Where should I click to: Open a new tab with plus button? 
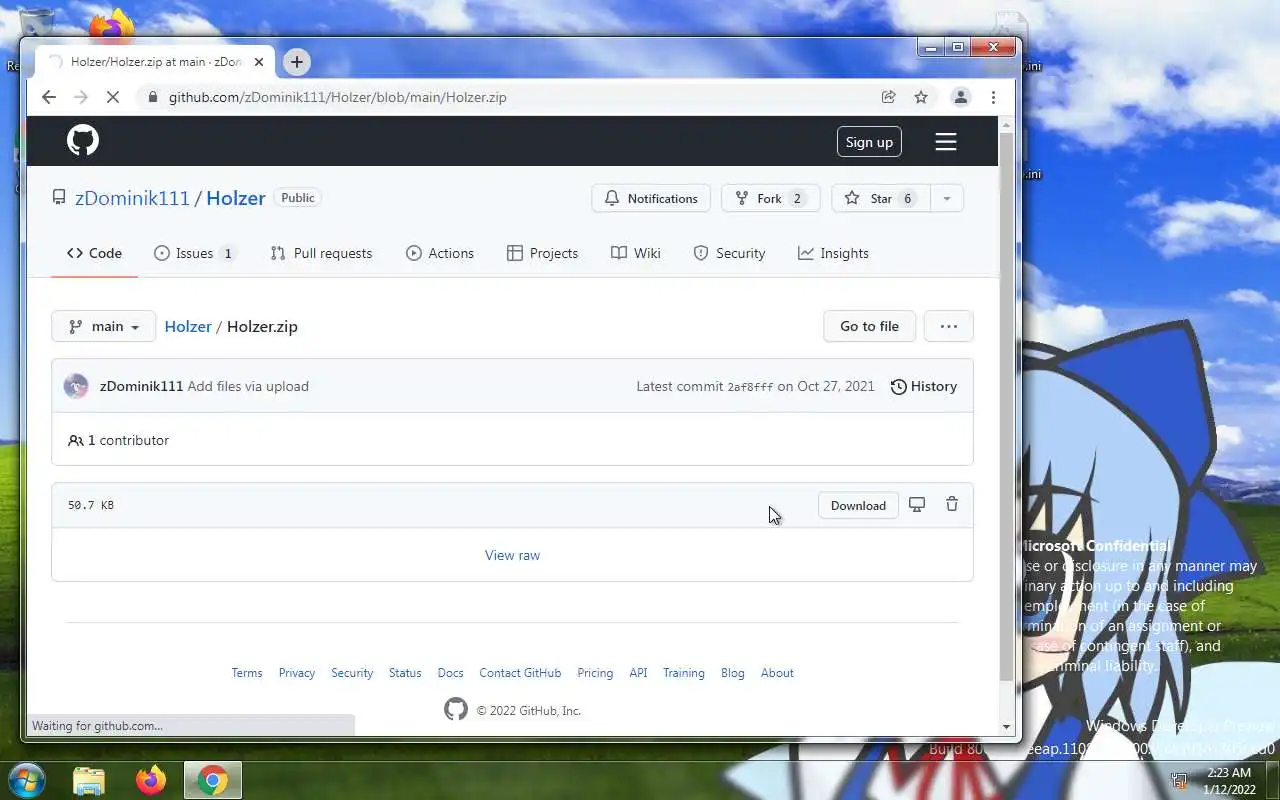pyautogui.click(x=297, y=62)
